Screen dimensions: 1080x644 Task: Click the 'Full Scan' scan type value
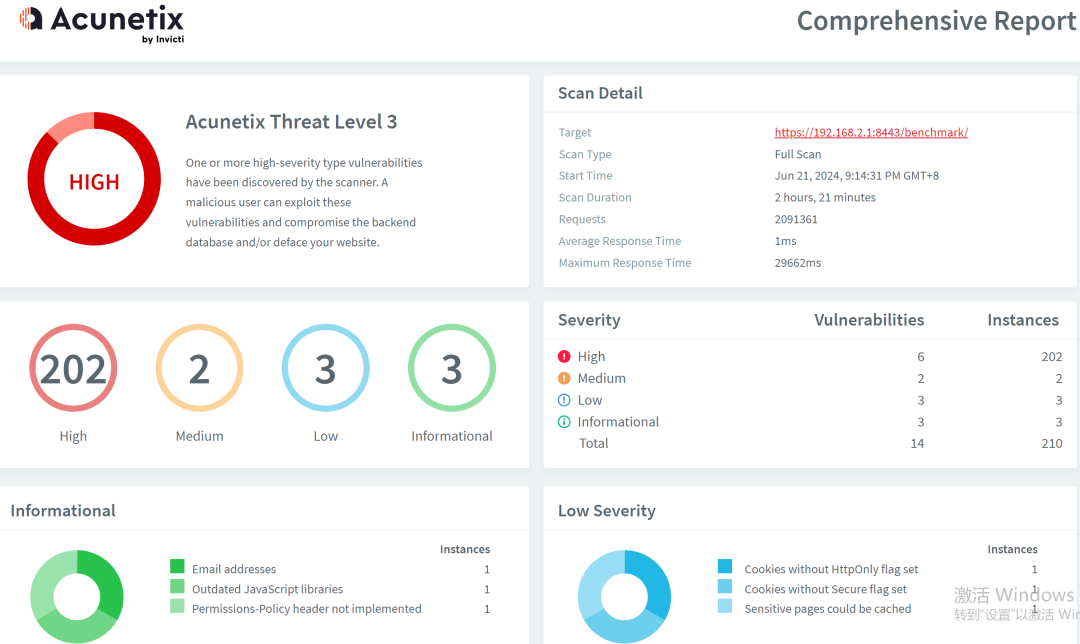coord(798,154)
